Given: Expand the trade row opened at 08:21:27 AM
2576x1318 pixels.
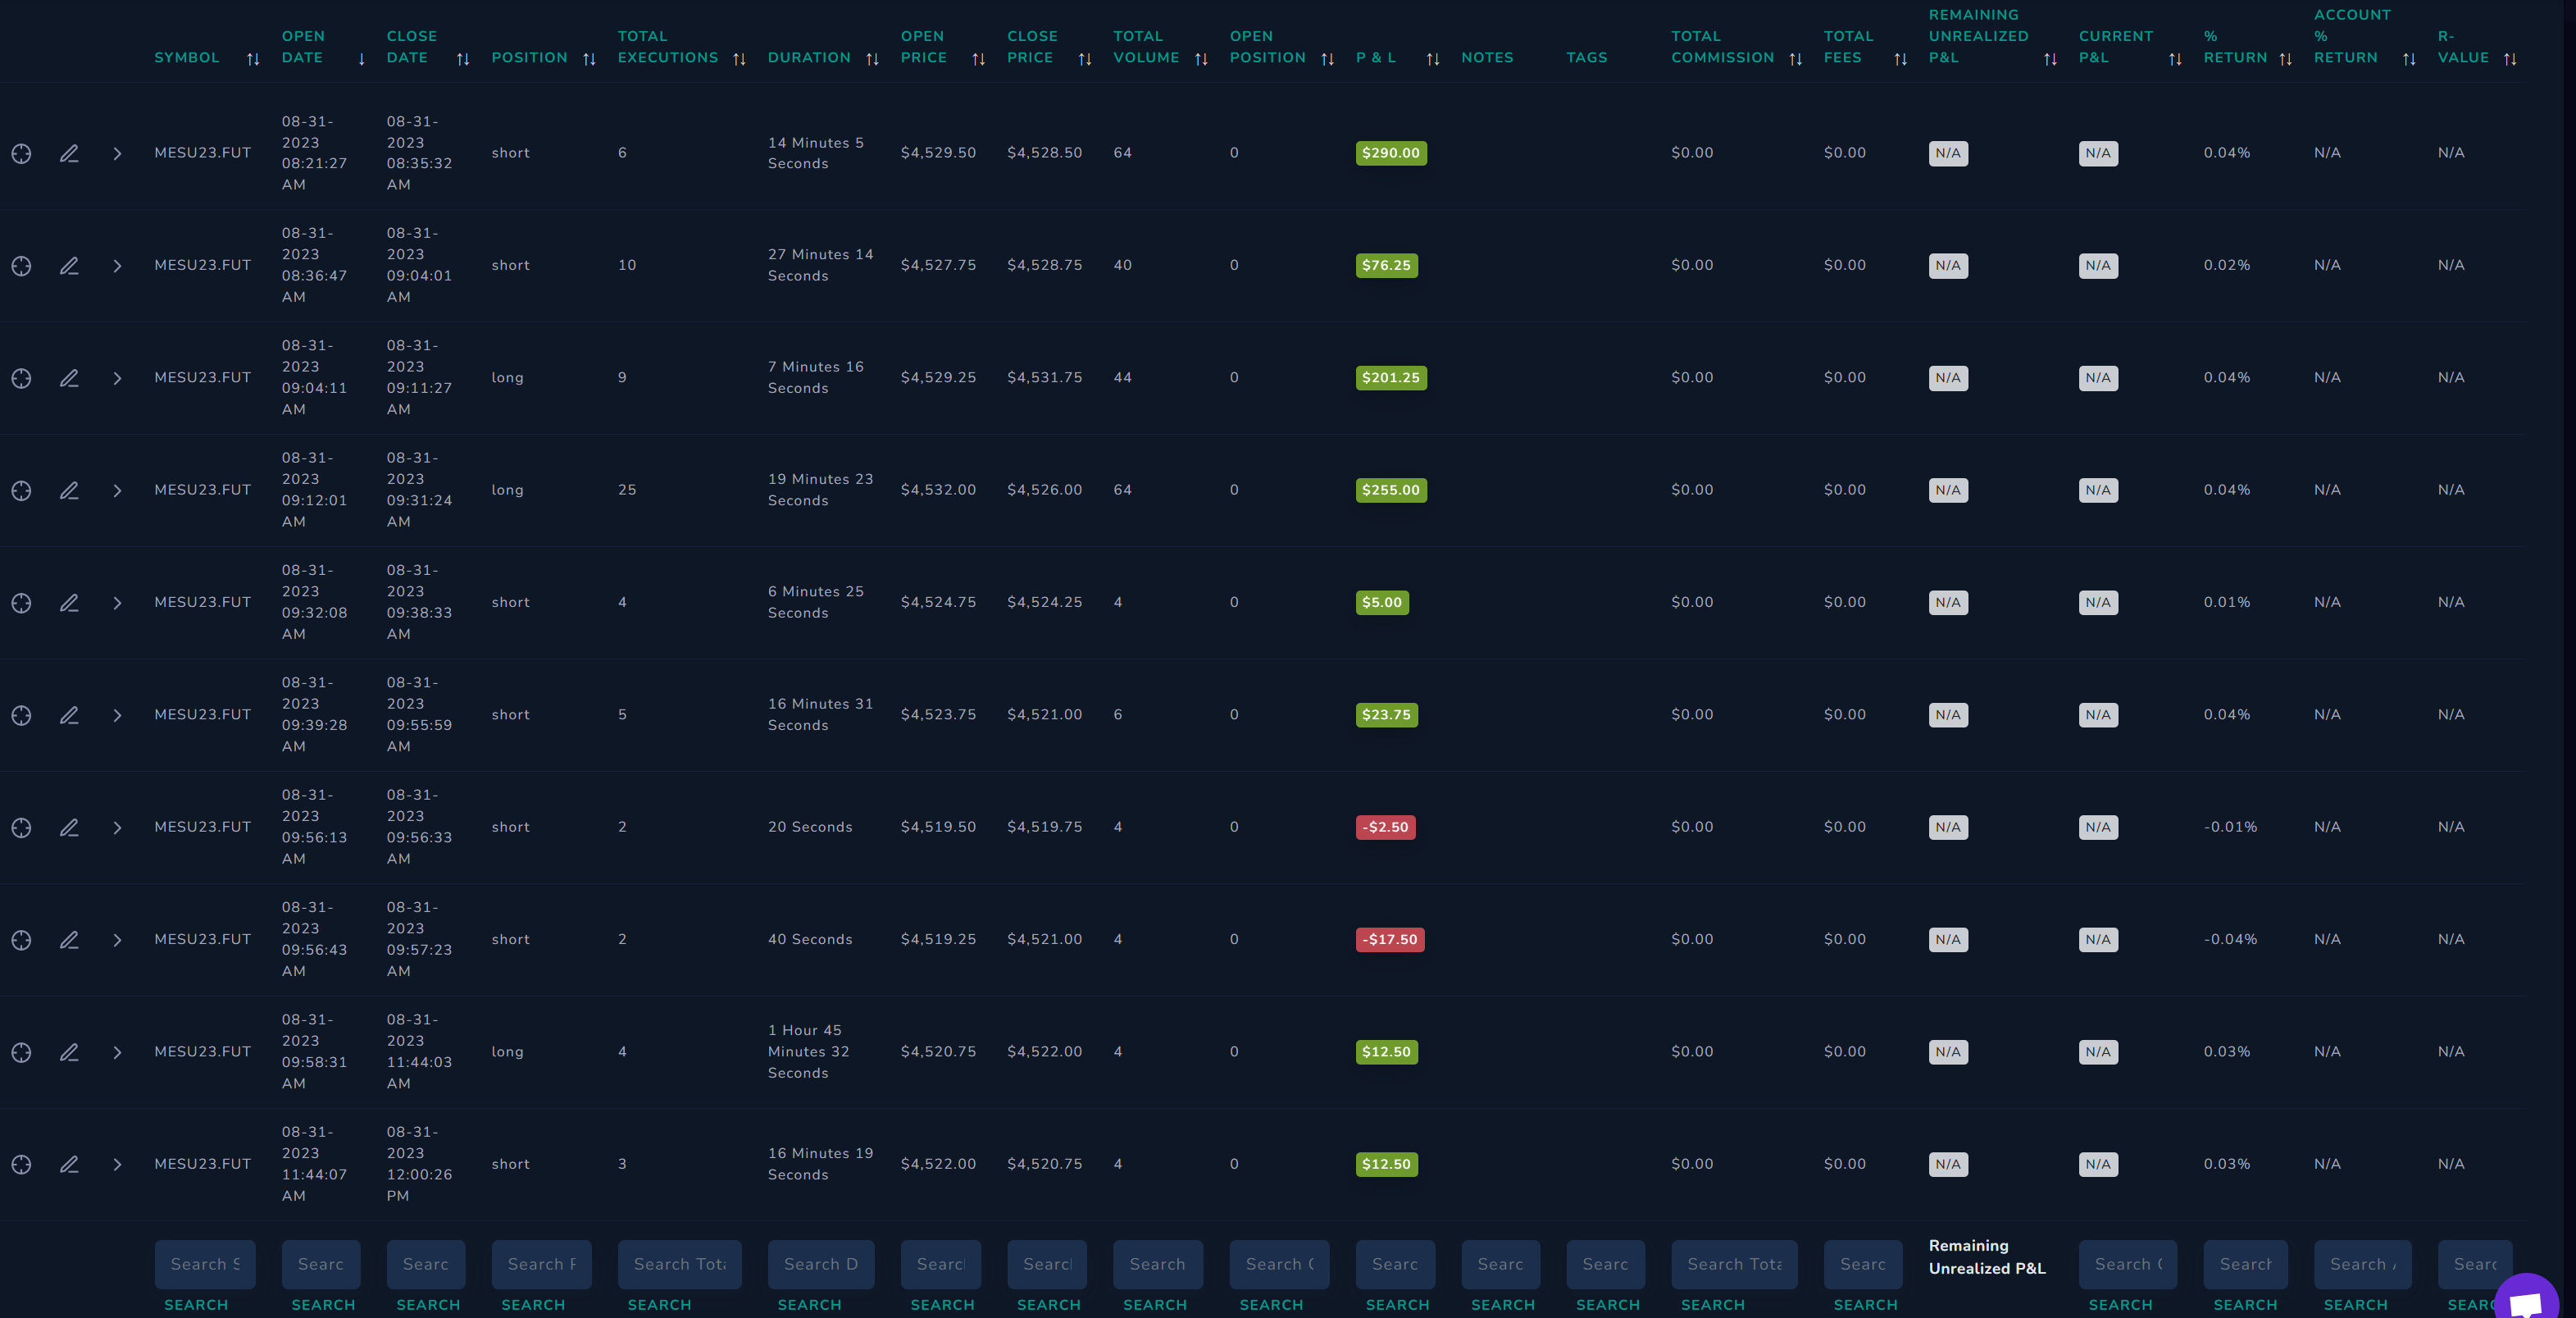Looking at the screenshot, I should [x=117, y=153].
